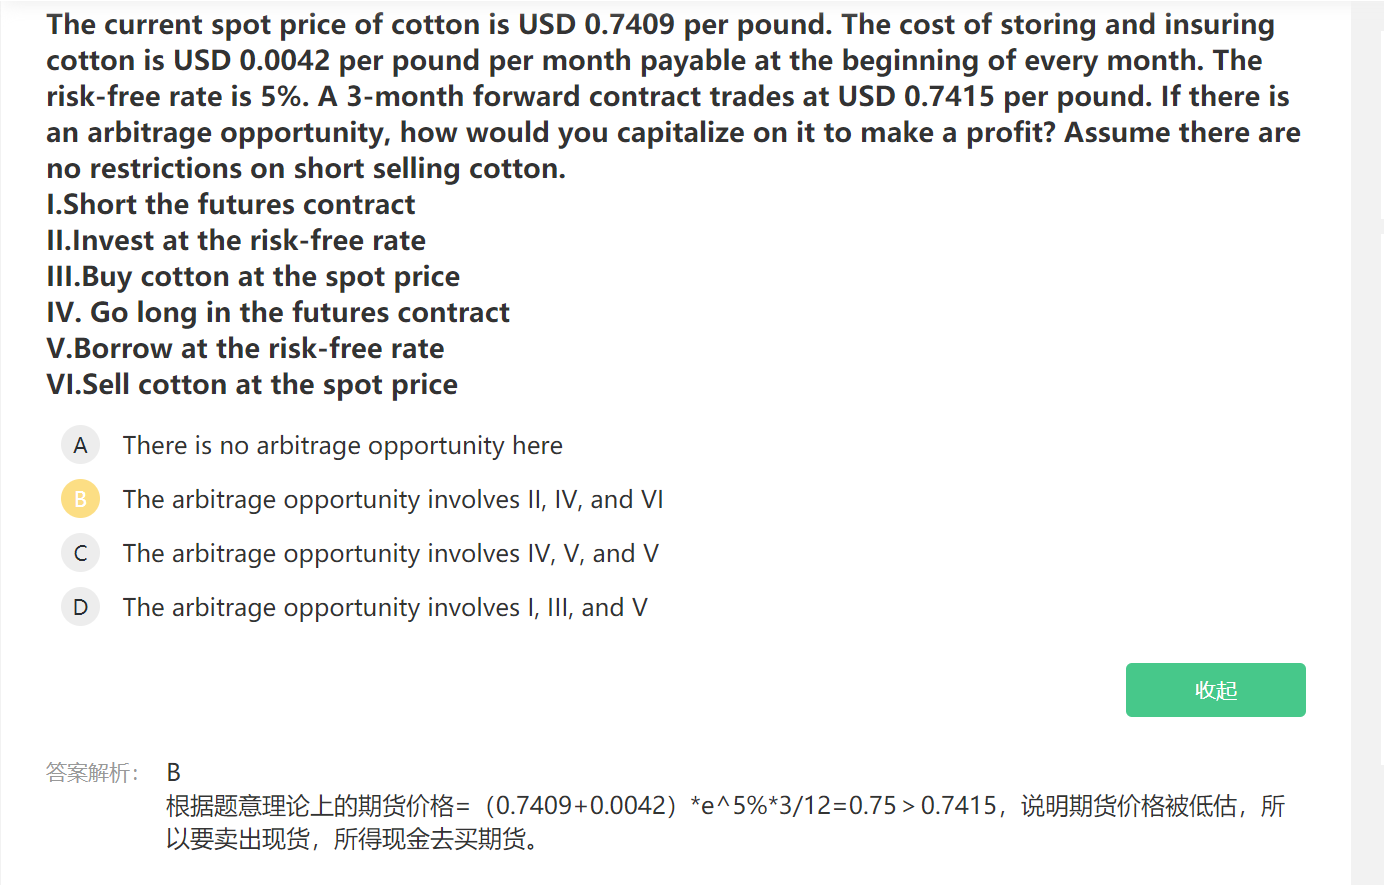Viewport: 1384px width, 885px height.
Task: Collapse the explanation with green 收起 button
Action: [x=1215, y=690]
